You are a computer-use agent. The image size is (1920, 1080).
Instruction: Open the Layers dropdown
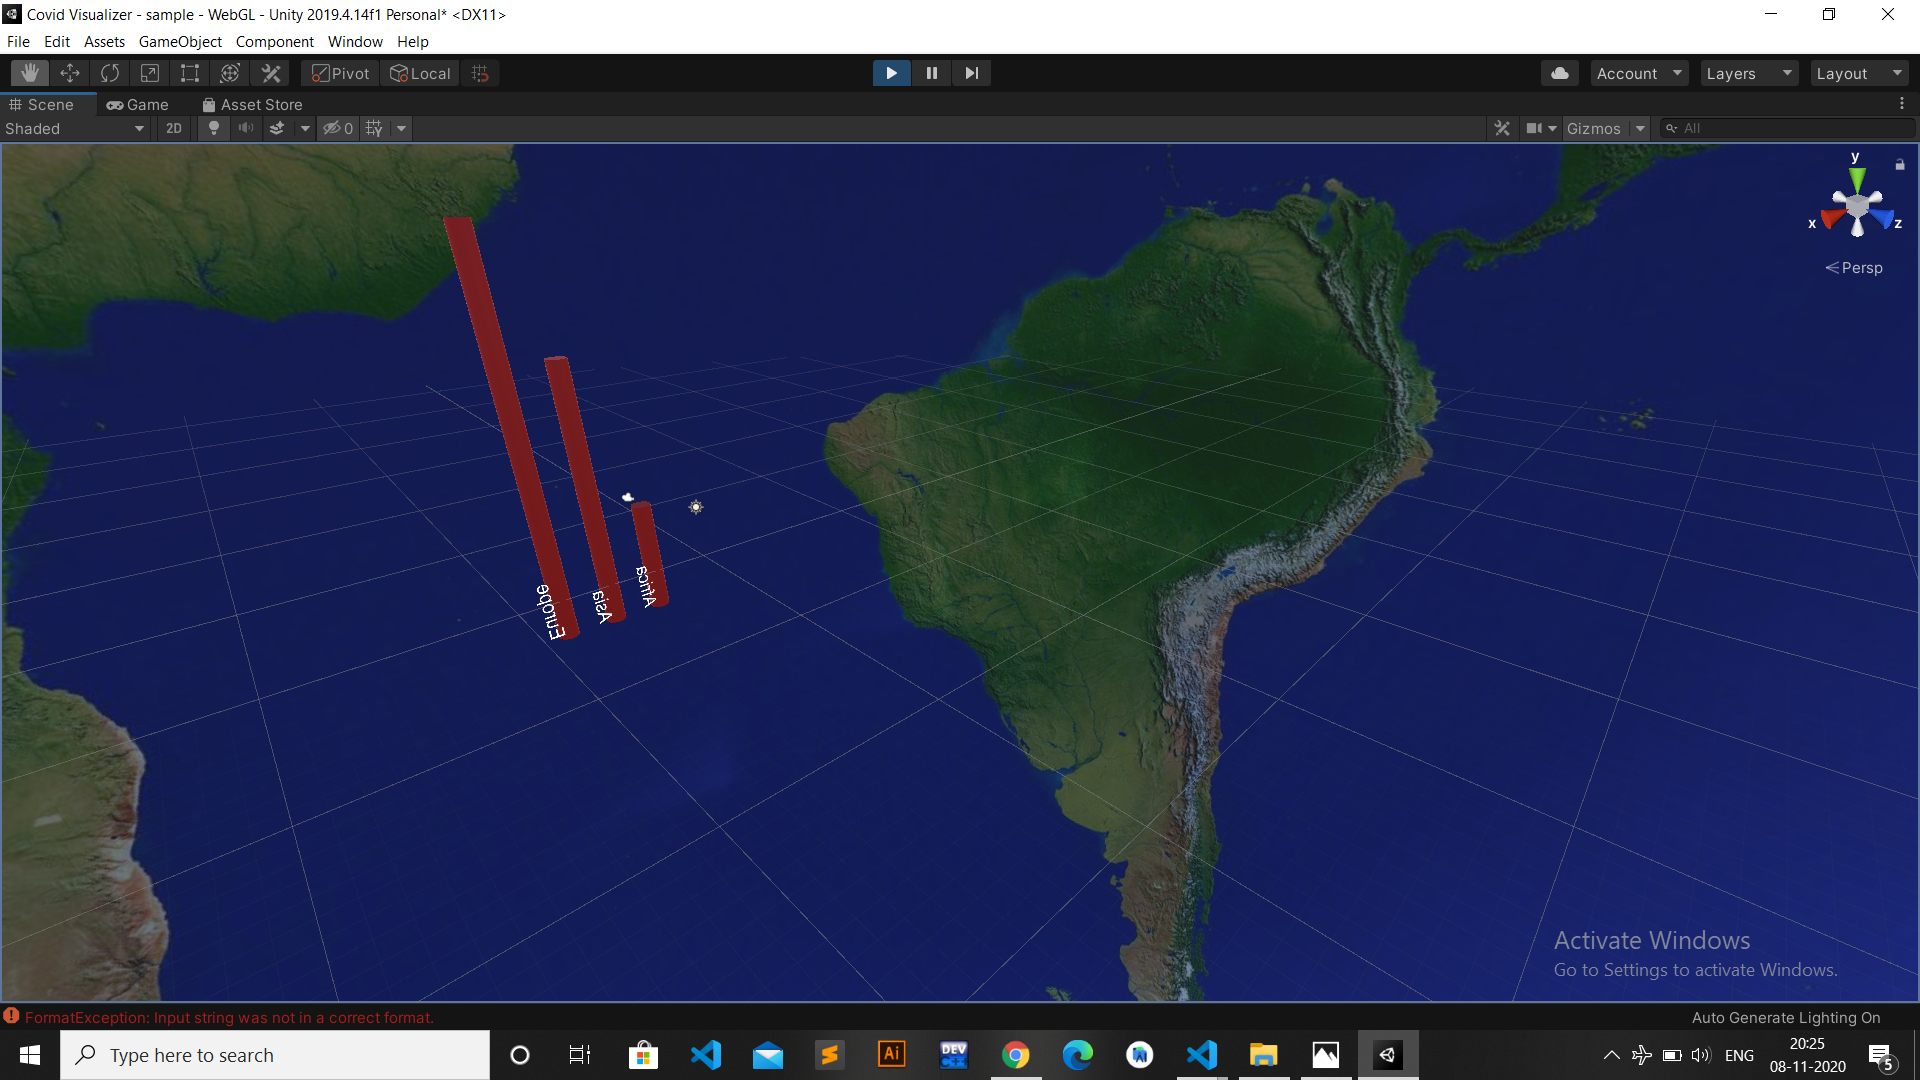pos(1748,73)
